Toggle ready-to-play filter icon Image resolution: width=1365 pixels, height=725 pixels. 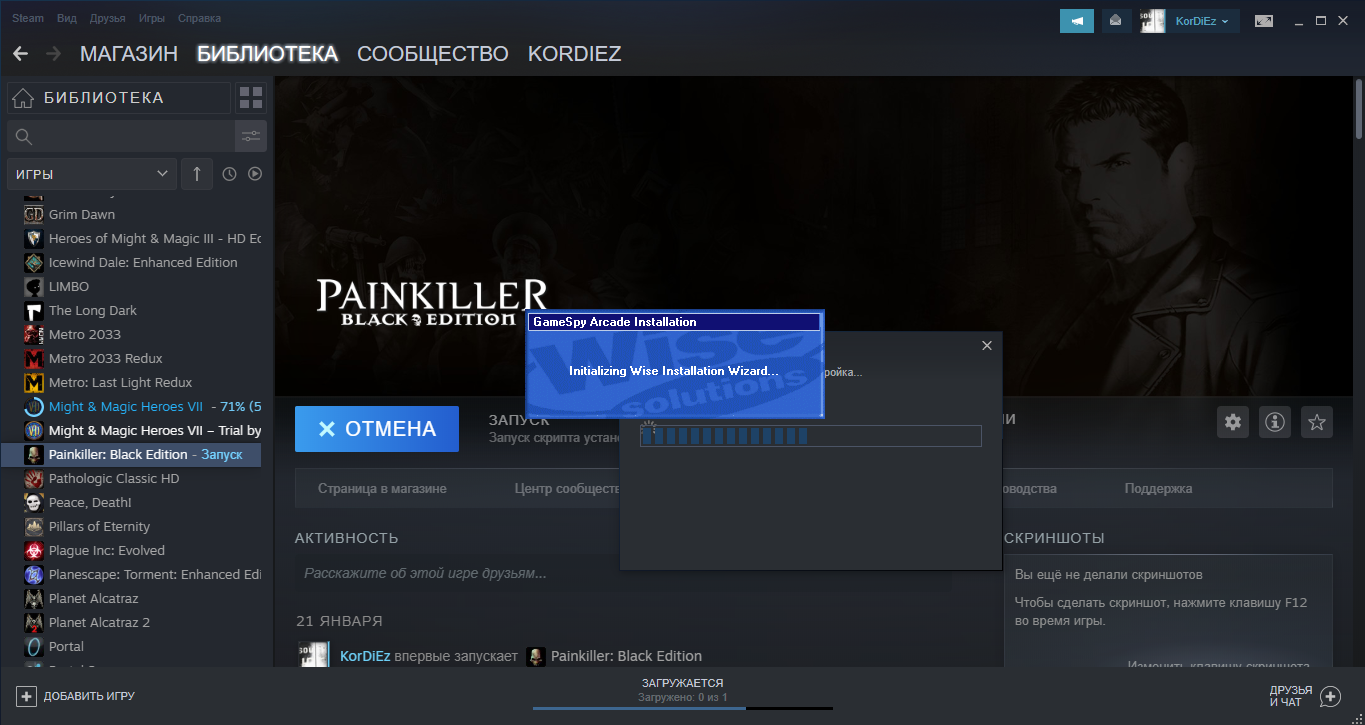pyautogui.click(x=255, y=174)
